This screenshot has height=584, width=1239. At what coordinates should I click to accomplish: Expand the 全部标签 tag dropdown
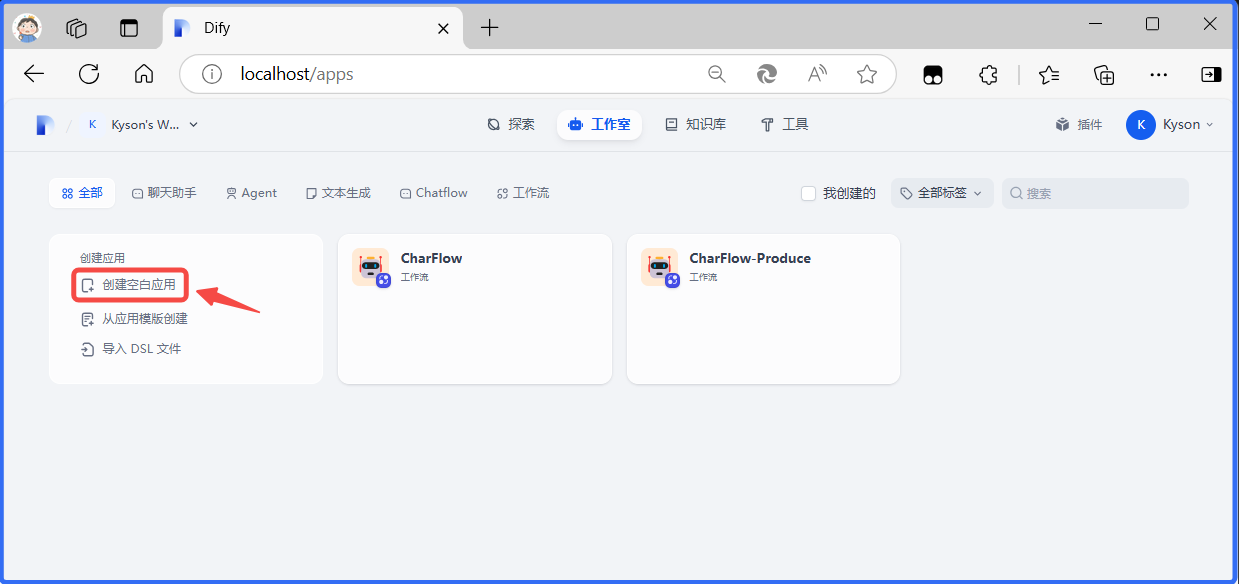(x=941, y=193)
